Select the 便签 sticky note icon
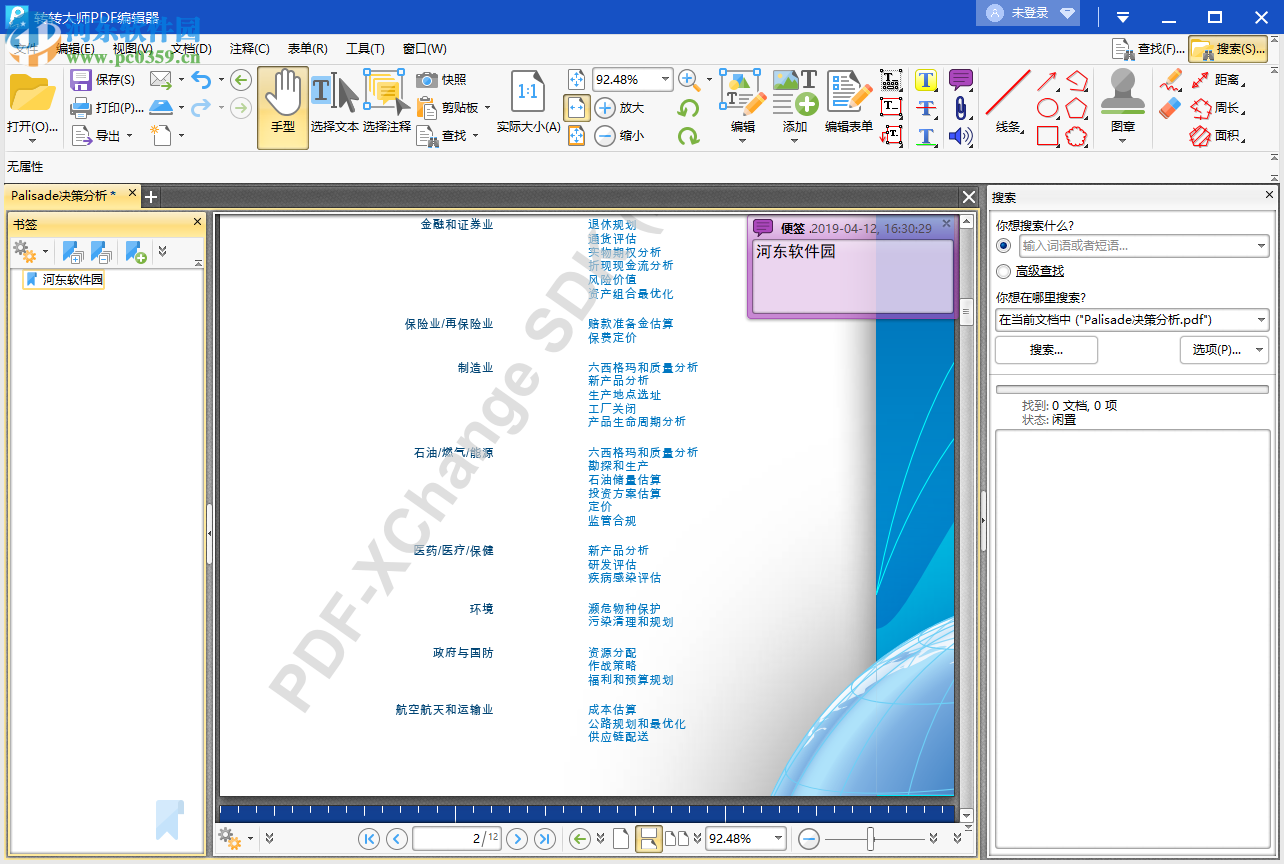The image size is (1284, 864). pos(961,78)
